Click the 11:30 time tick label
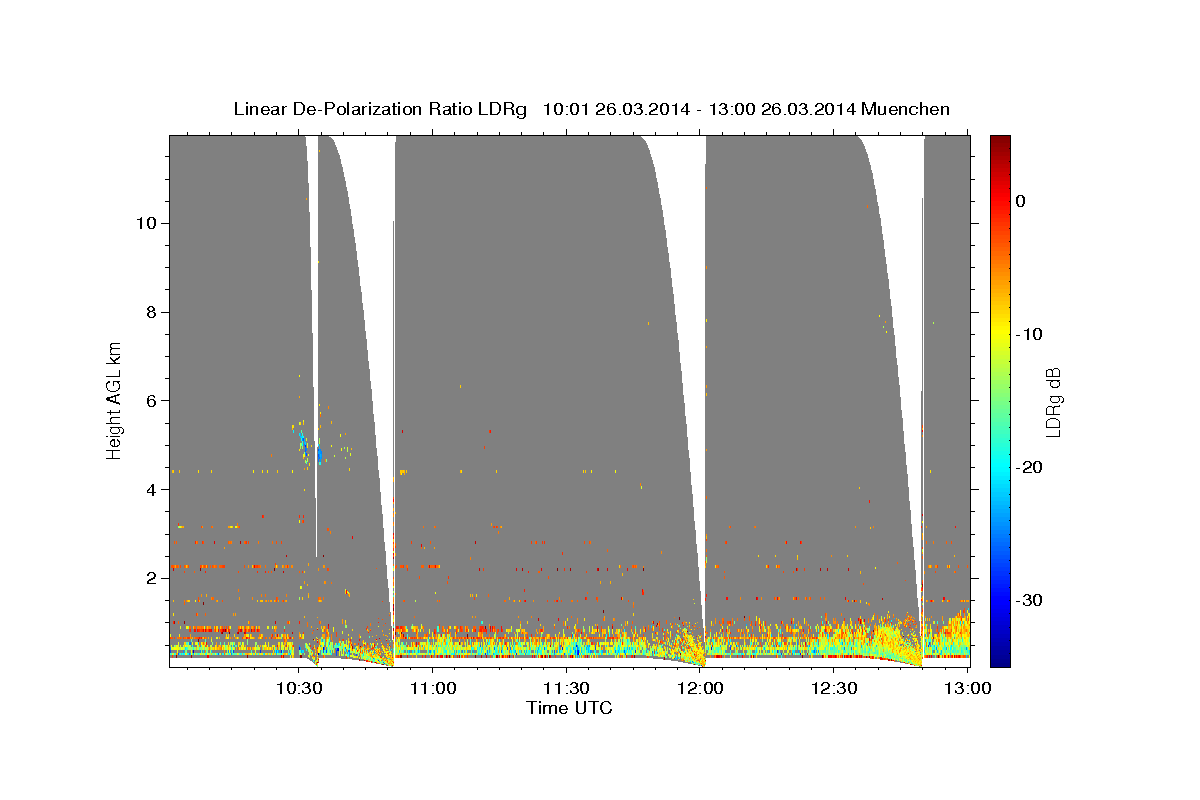This screenshot has width=1200, height=800. click(x=566, y=688)
